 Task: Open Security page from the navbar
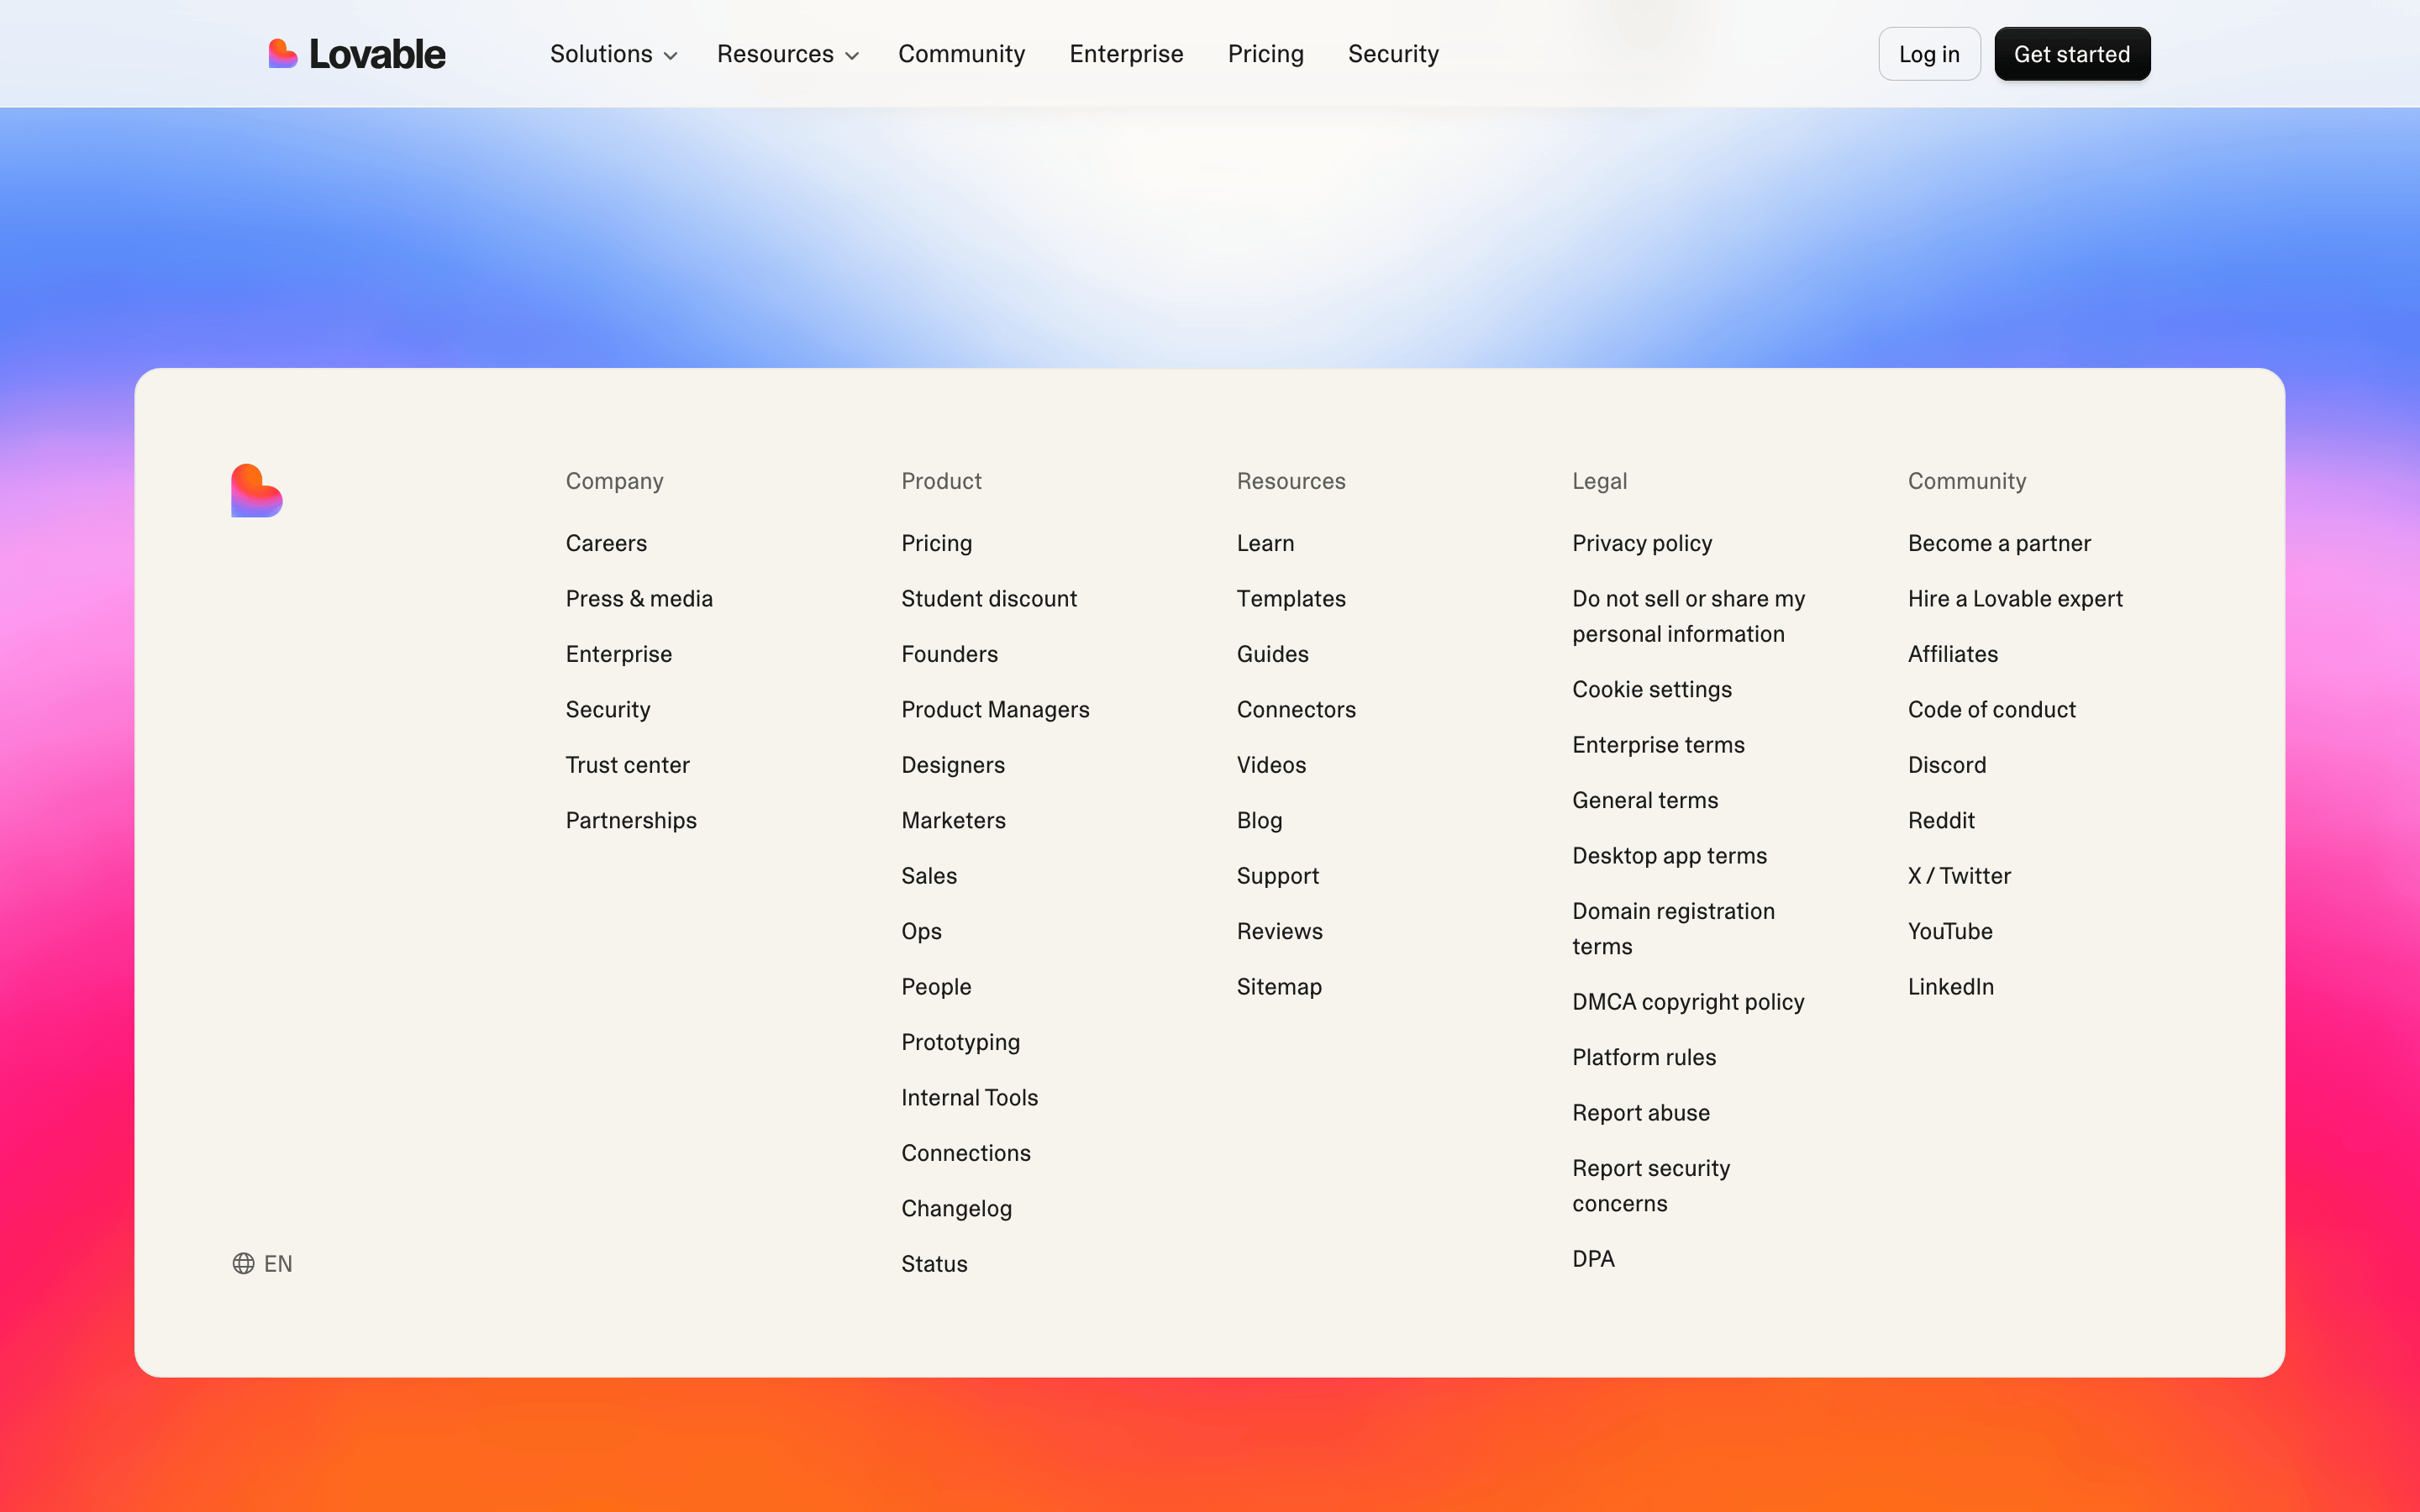[1393, 54]
